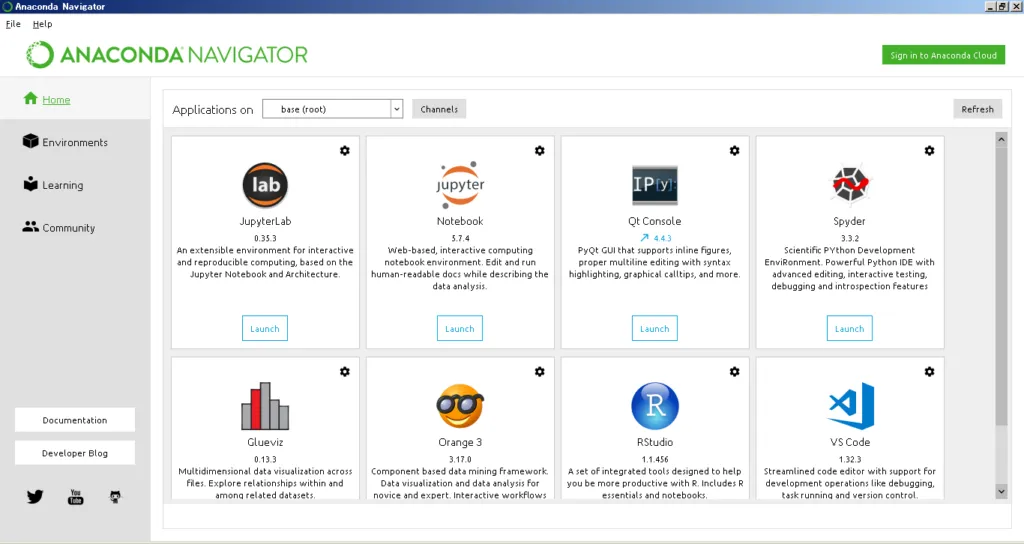
Task: Click the Twitter icon in sidebar
Action: 35,496
